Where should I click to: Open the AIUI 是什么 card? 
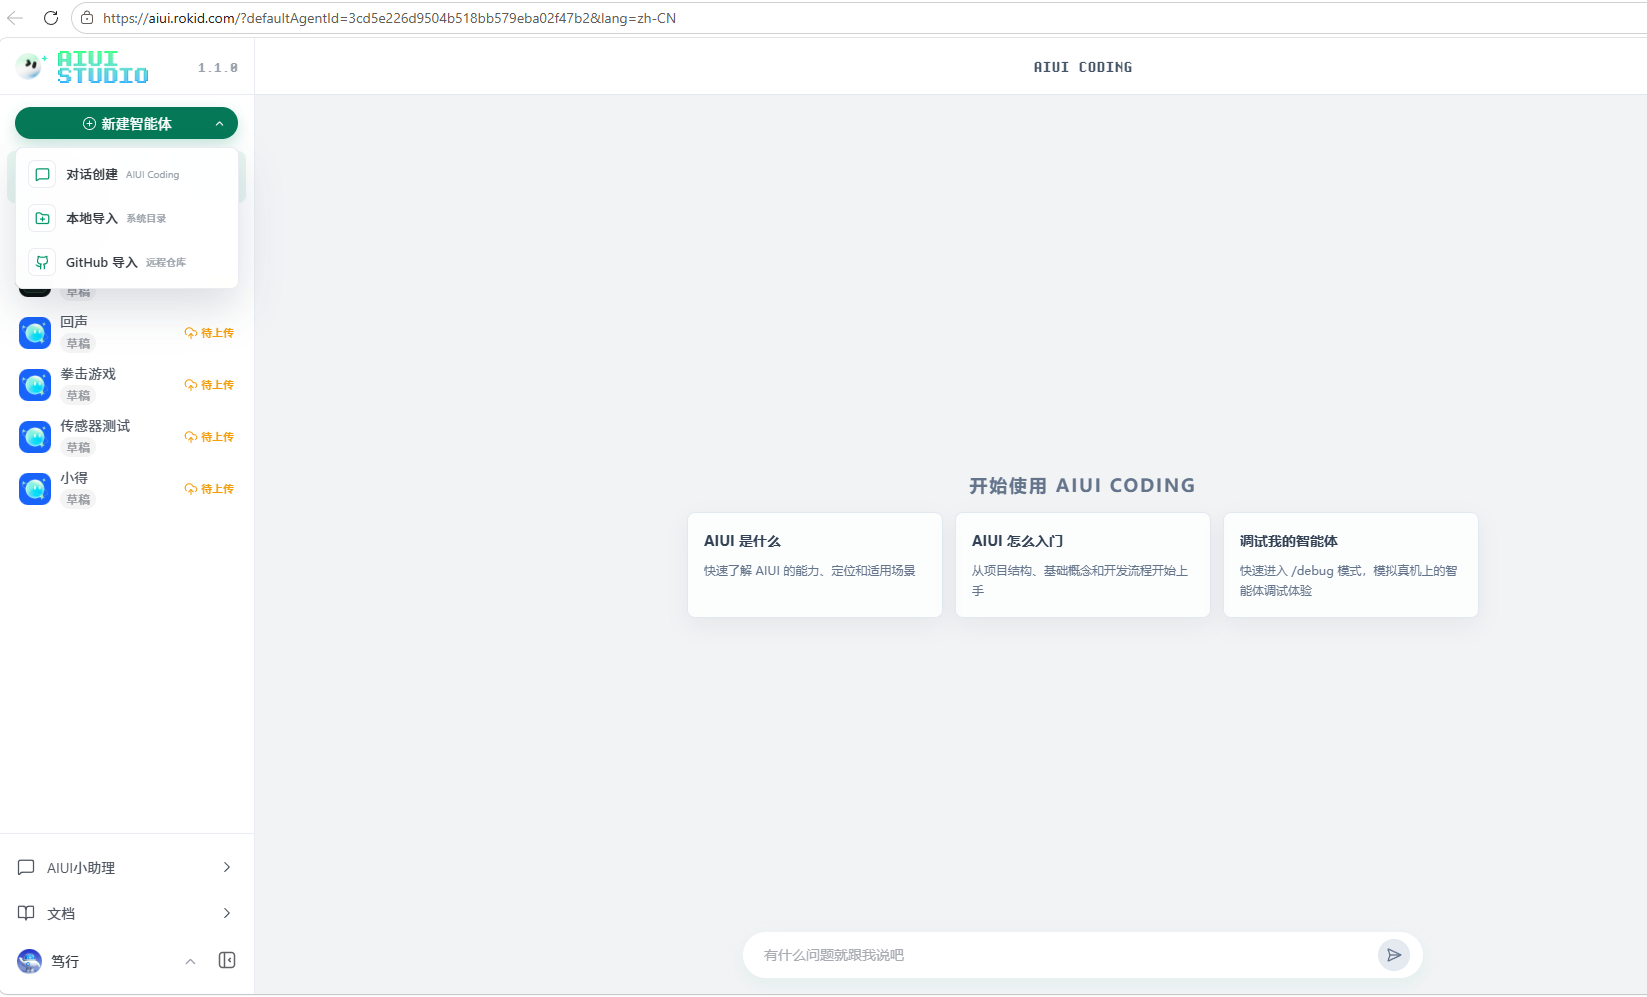(x=815, y=565)
